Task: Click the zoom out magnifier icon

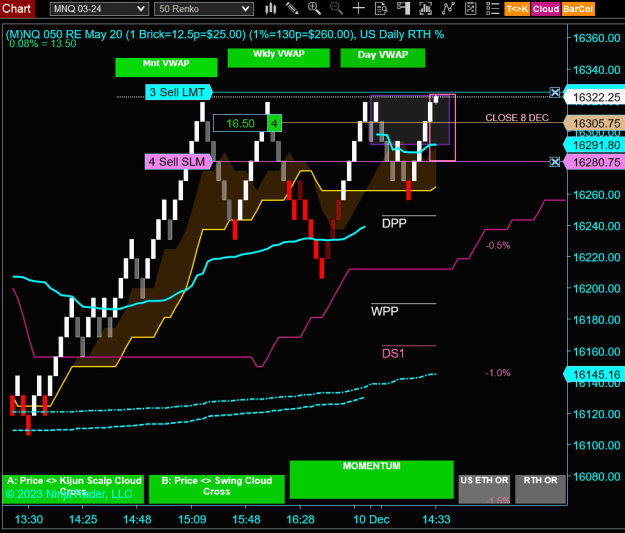Action: coord(336,8)
